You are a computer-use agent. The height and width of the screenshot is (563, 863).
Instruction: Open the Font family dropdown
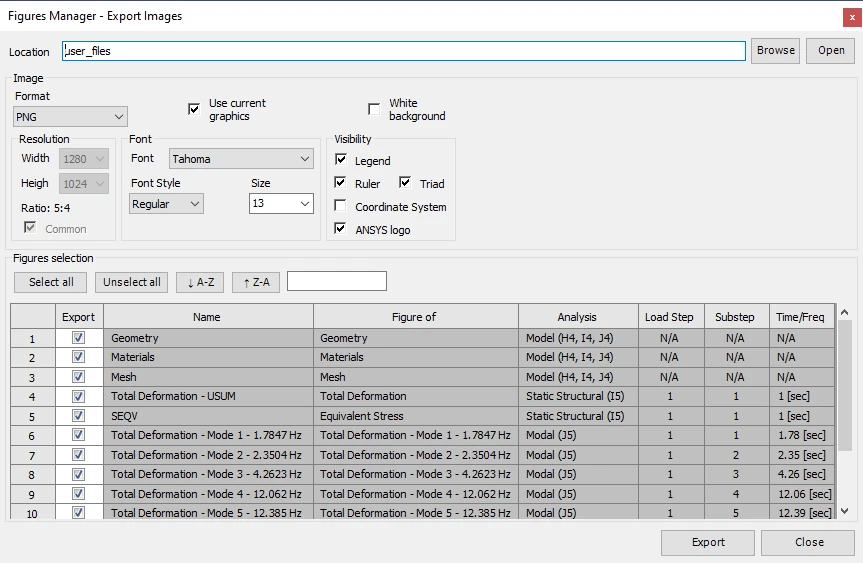click(x=241, y=159)
